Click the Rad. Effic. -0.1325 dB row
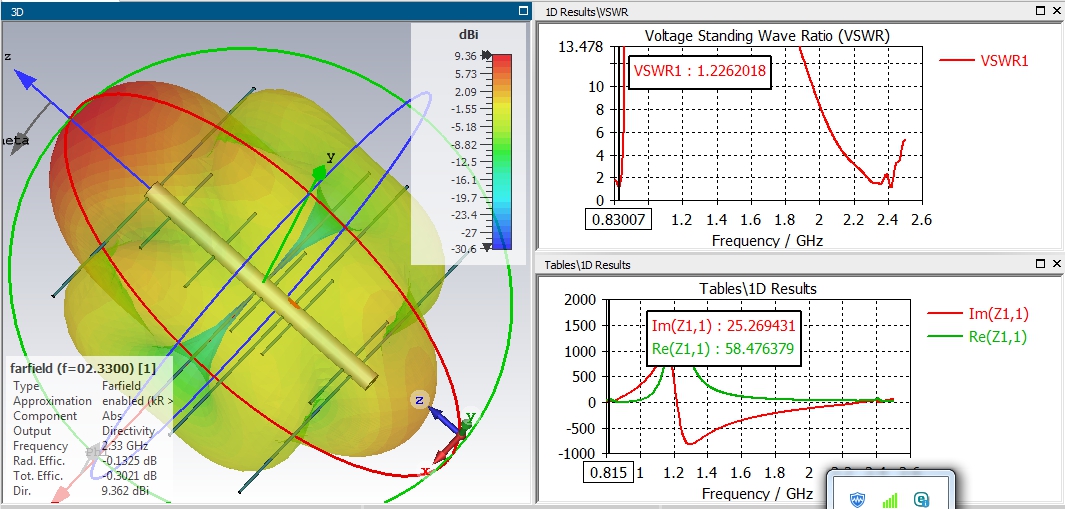The width and height of the screenshot is (1065, 509). tap(85, 461)
